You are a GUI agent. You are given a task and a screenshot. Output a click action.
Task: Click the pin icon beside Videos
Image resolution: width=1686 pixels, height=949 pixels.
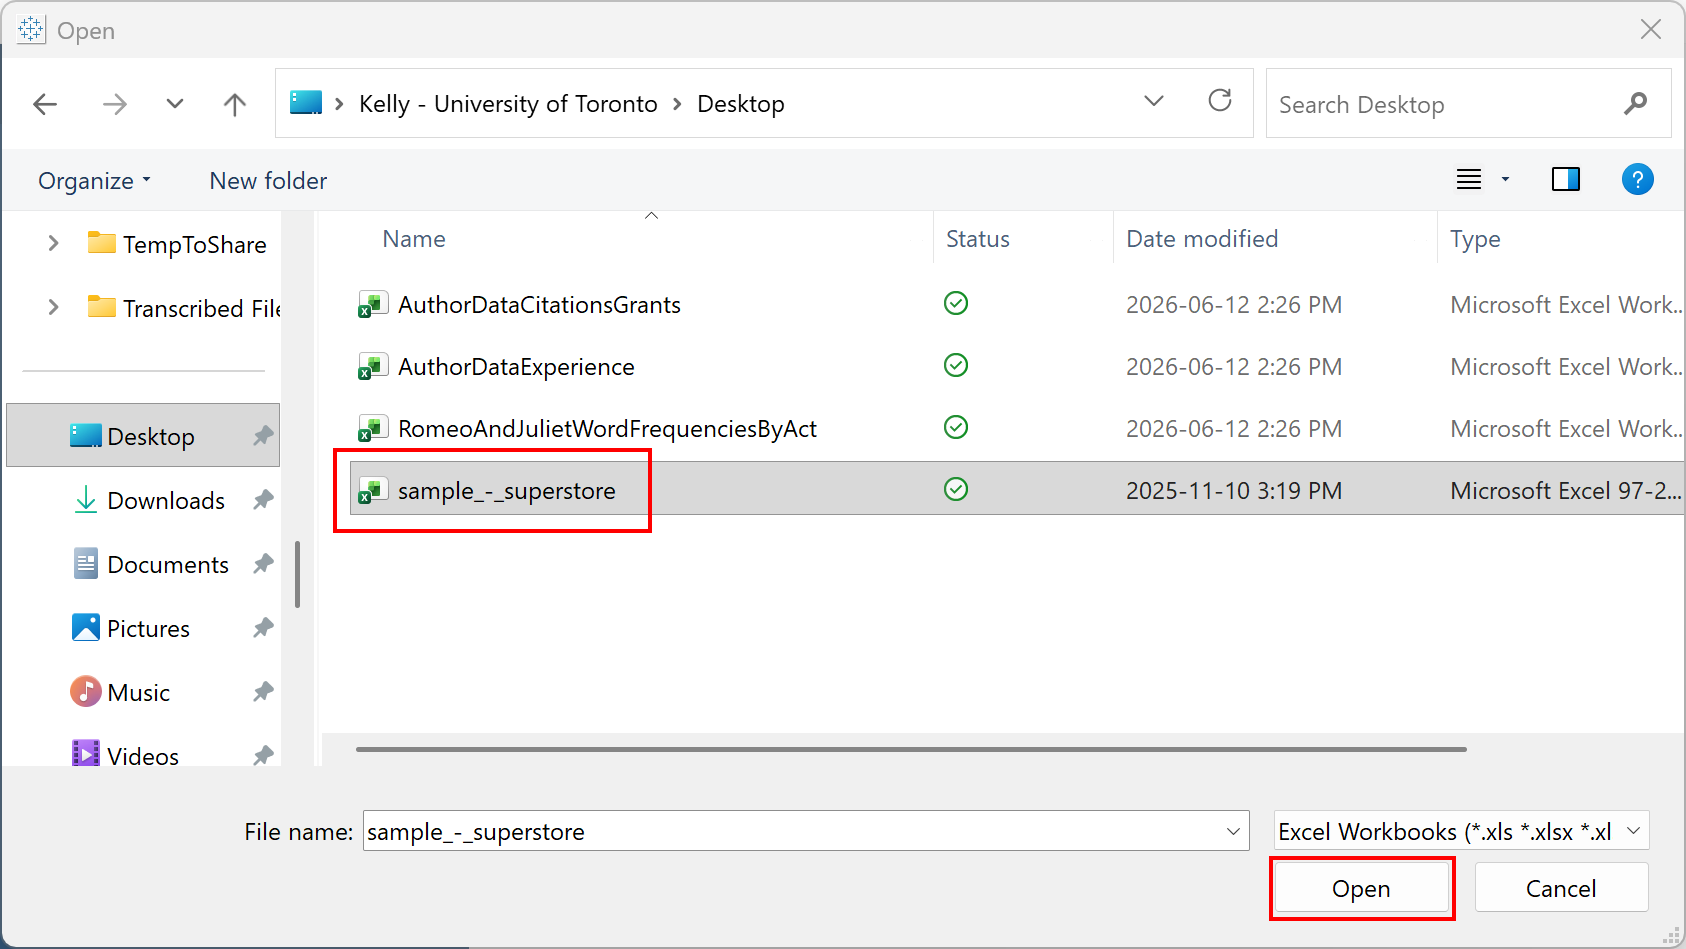tap(263, 755)
